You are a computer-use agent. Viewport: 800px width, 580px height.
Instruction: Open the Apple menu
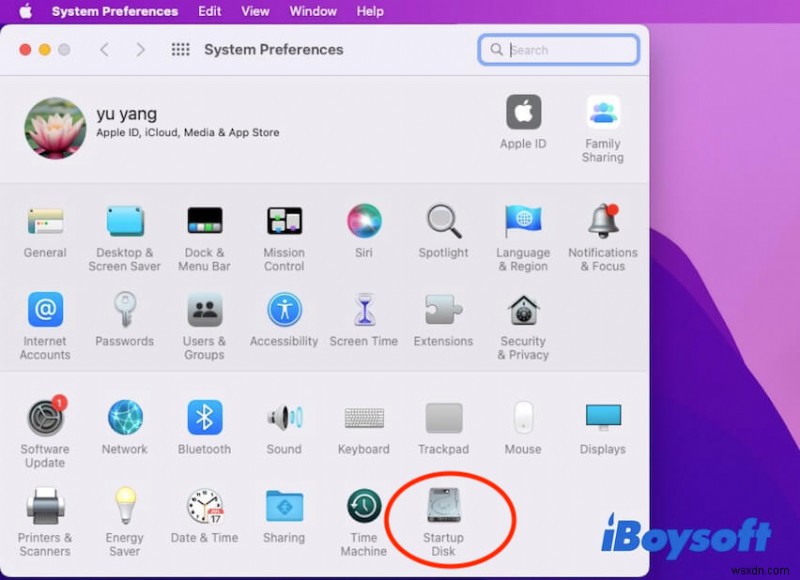(24, 11)
